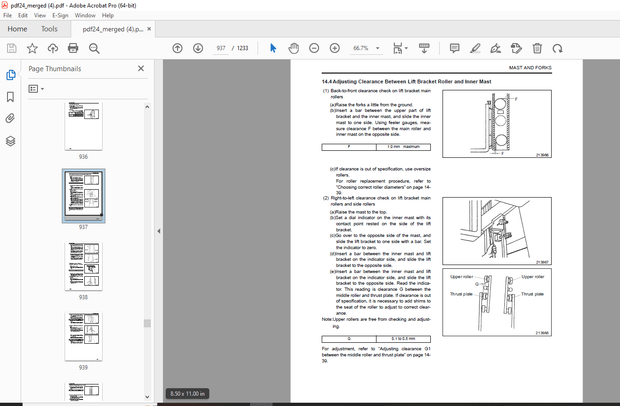The width and height of the screenshot is (620, 406).
Task: Zoom out with minus button
Action: 314,48
